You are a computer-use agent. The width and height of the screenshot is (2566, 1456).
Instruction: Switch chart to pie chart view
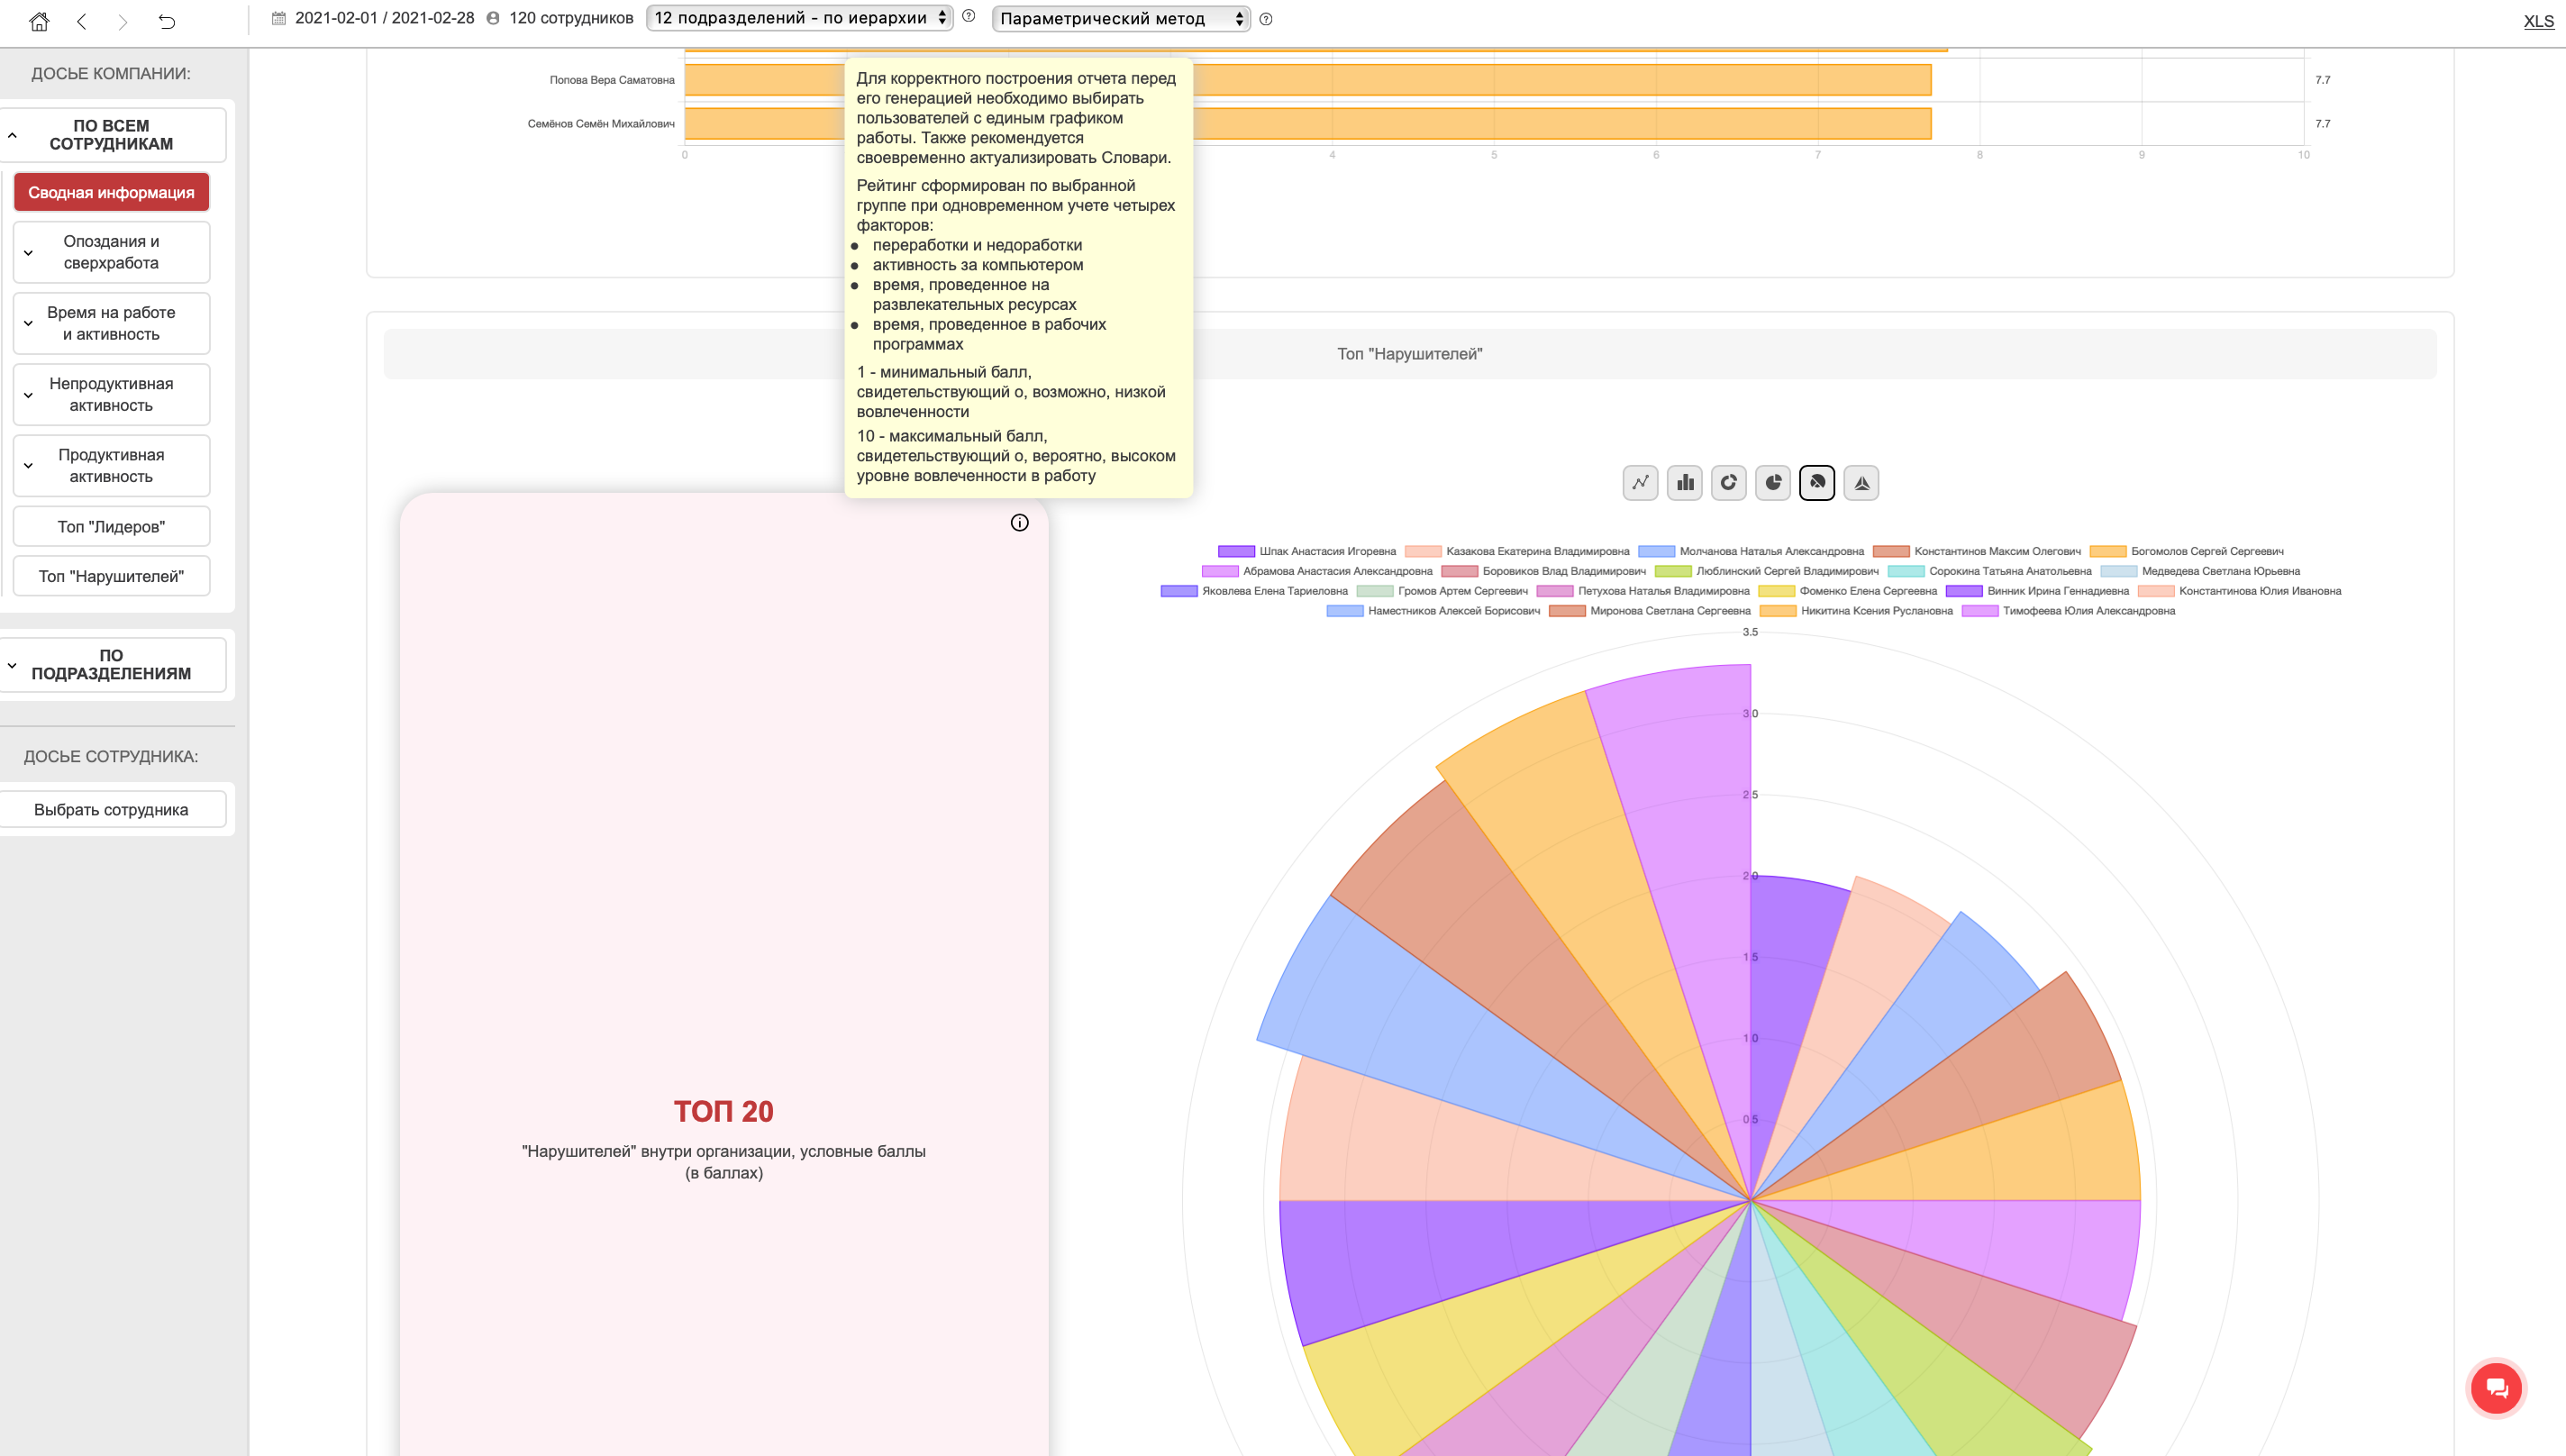(1773, 483)
